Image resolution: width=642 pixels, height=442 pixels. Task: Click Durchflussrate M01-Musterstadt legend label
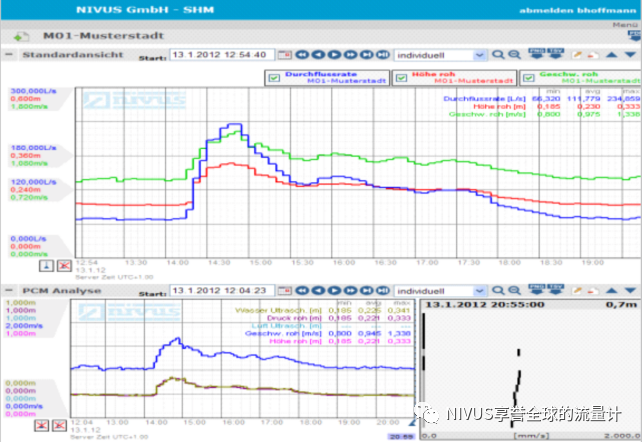pyautogui.click(x=336, y=77)
